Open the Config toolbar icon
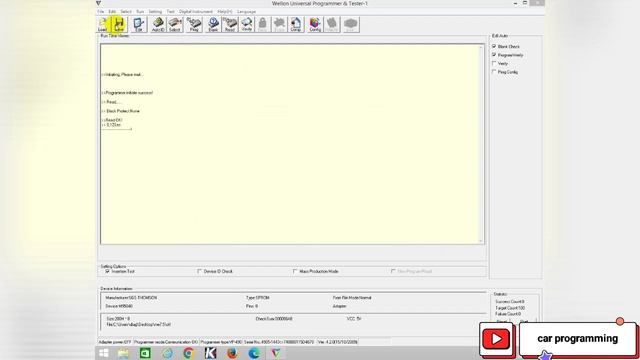The image size is (640, 360). [315, 24]
